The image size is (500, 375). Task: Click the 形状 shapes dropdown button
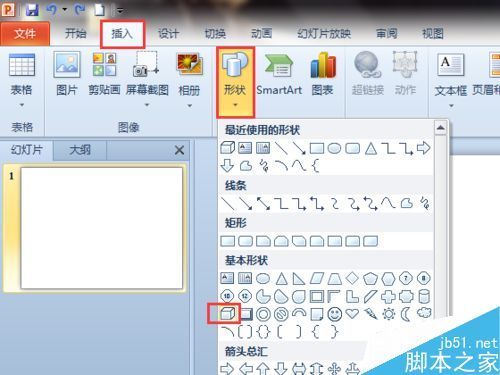235,82
